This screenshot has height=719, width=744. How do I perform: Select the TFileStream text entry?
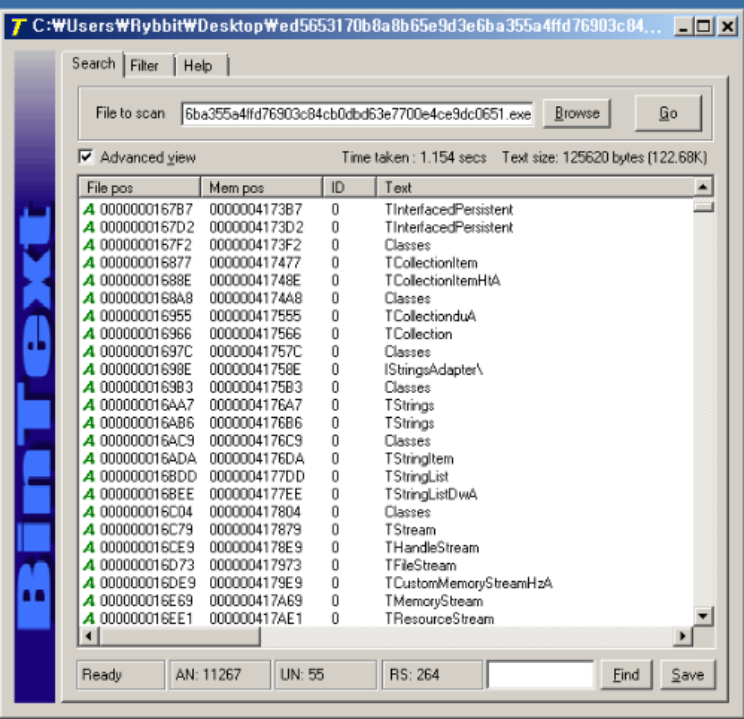[x=420, y=565]
